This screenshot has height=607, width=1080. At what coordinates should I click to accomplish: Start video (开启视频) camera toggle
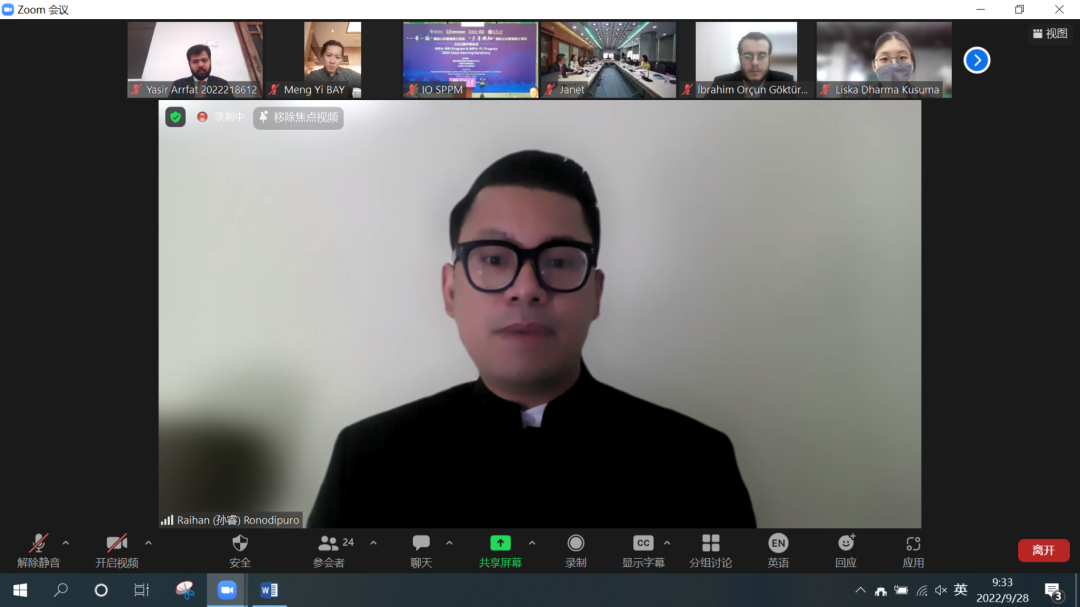(x=117, y=543)
